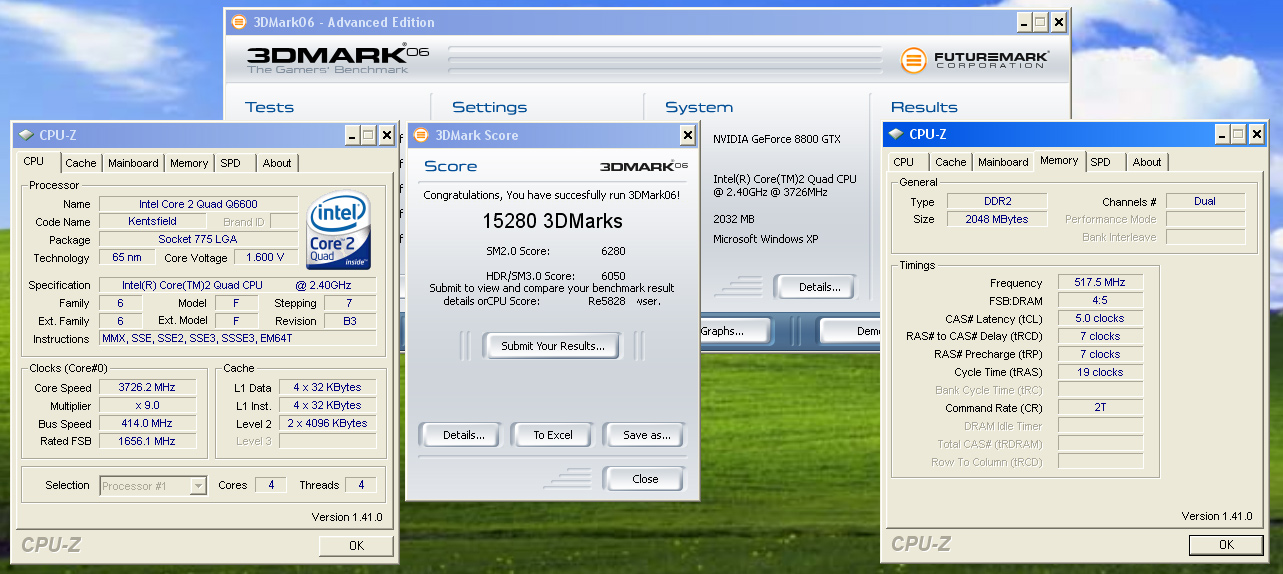Click right CPU-Z window title icon
This screenshot has width=1283, height=574.
(x=896, y=135)
